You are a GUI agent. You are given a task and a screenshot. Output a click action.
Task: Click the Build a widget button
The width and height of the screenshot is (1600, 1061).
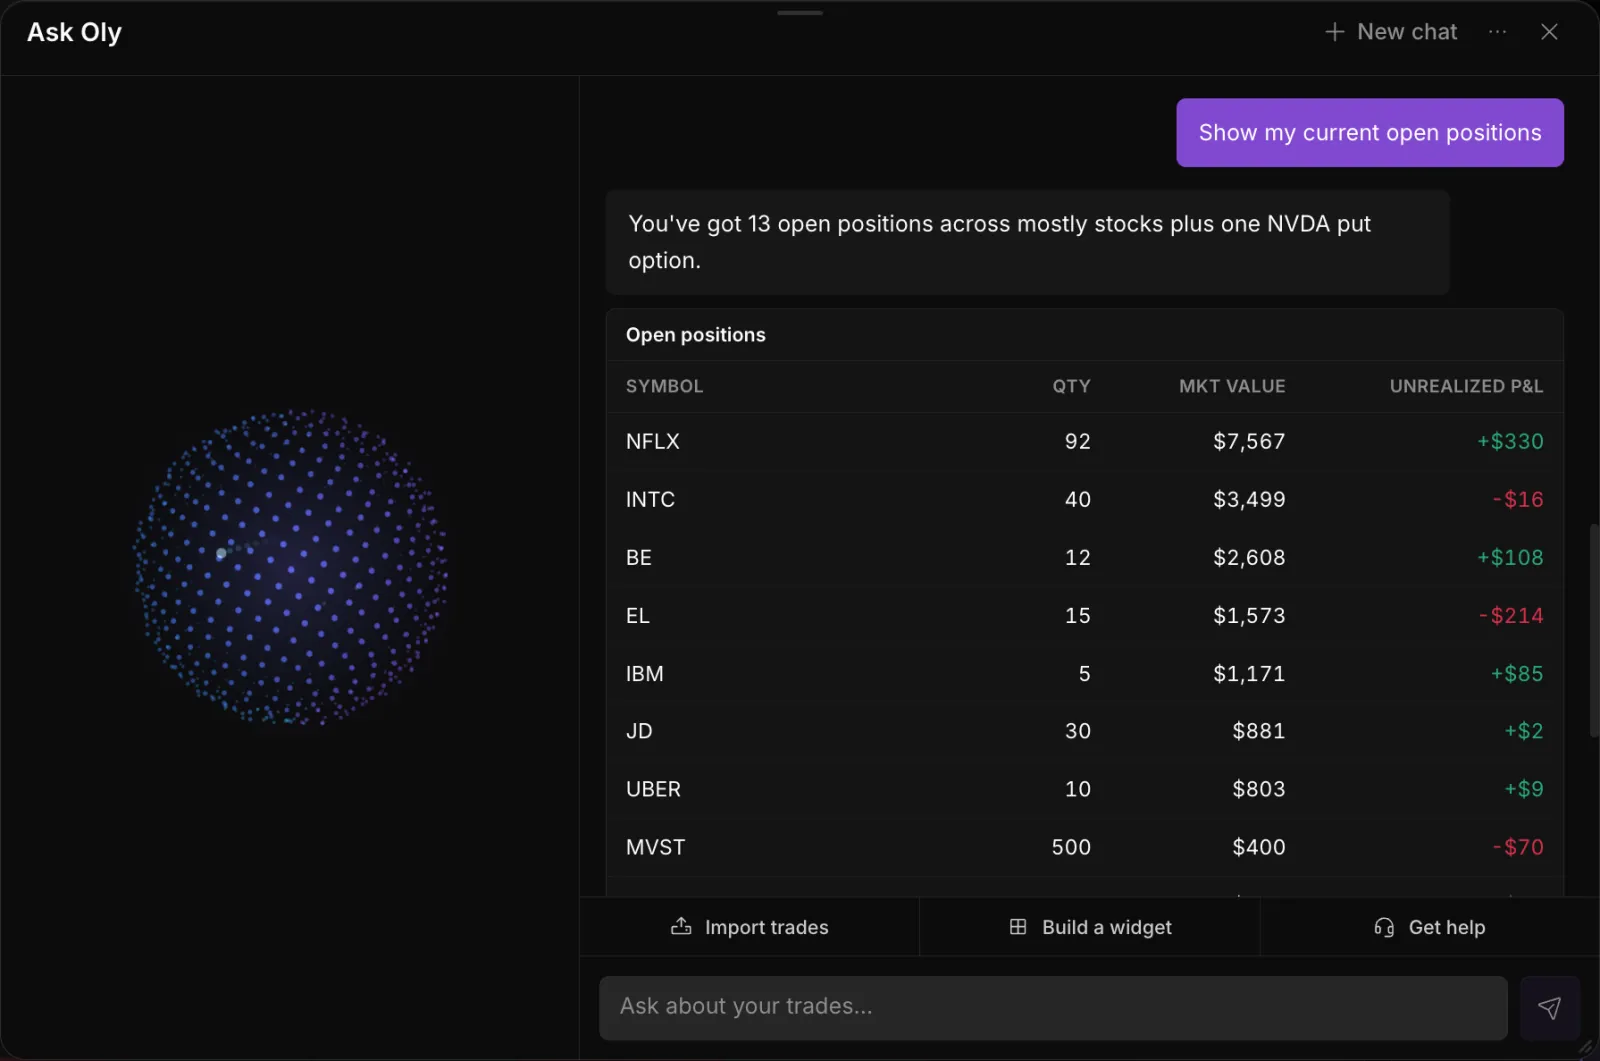pyautogui.click(x=1090, y=927)
